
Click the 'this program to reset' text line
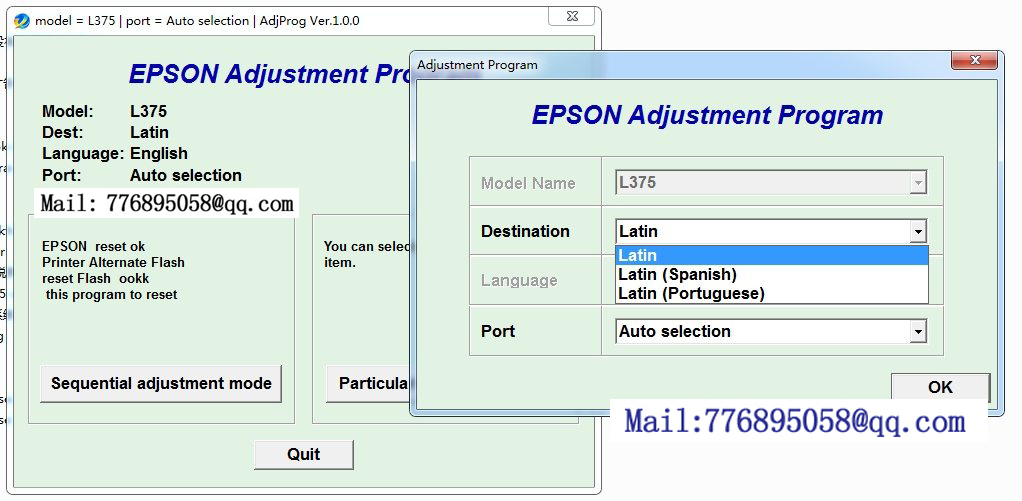click(111, 294)
